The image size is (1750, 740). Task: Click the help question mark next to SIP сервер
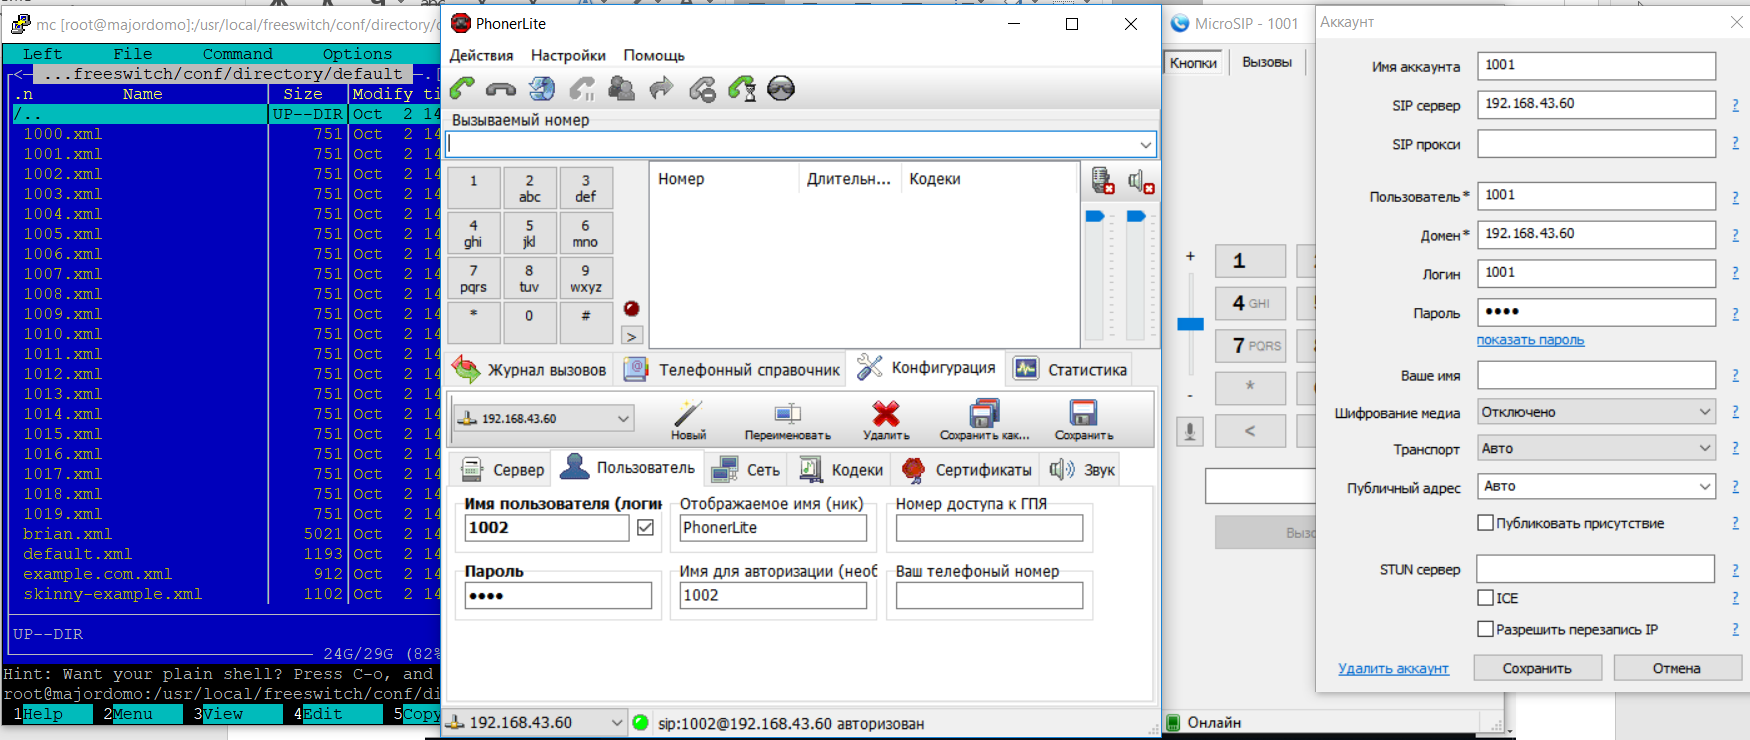coord(1735,105)
